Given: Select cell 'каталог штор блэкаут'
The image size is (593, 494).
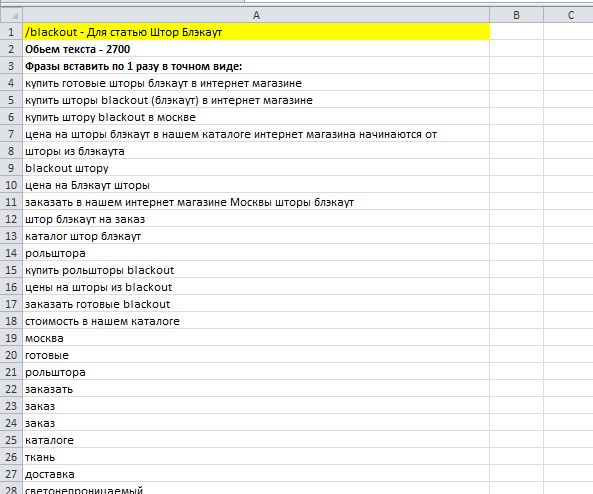Looking at the screenshot, I should pos(256,236).
